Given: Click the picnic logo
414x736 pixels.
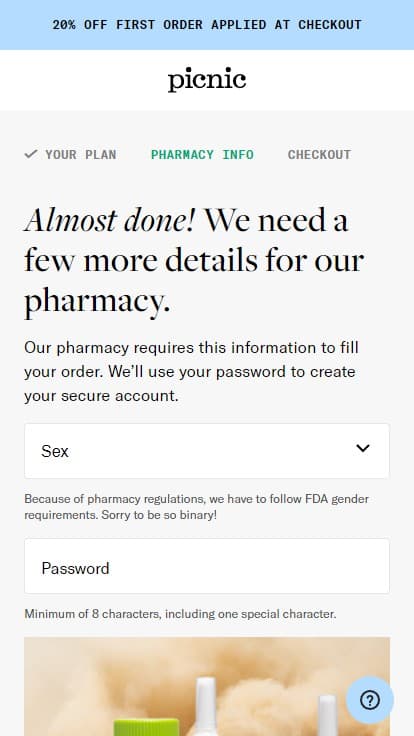Looking at the screenshot, I should (207, 80).
